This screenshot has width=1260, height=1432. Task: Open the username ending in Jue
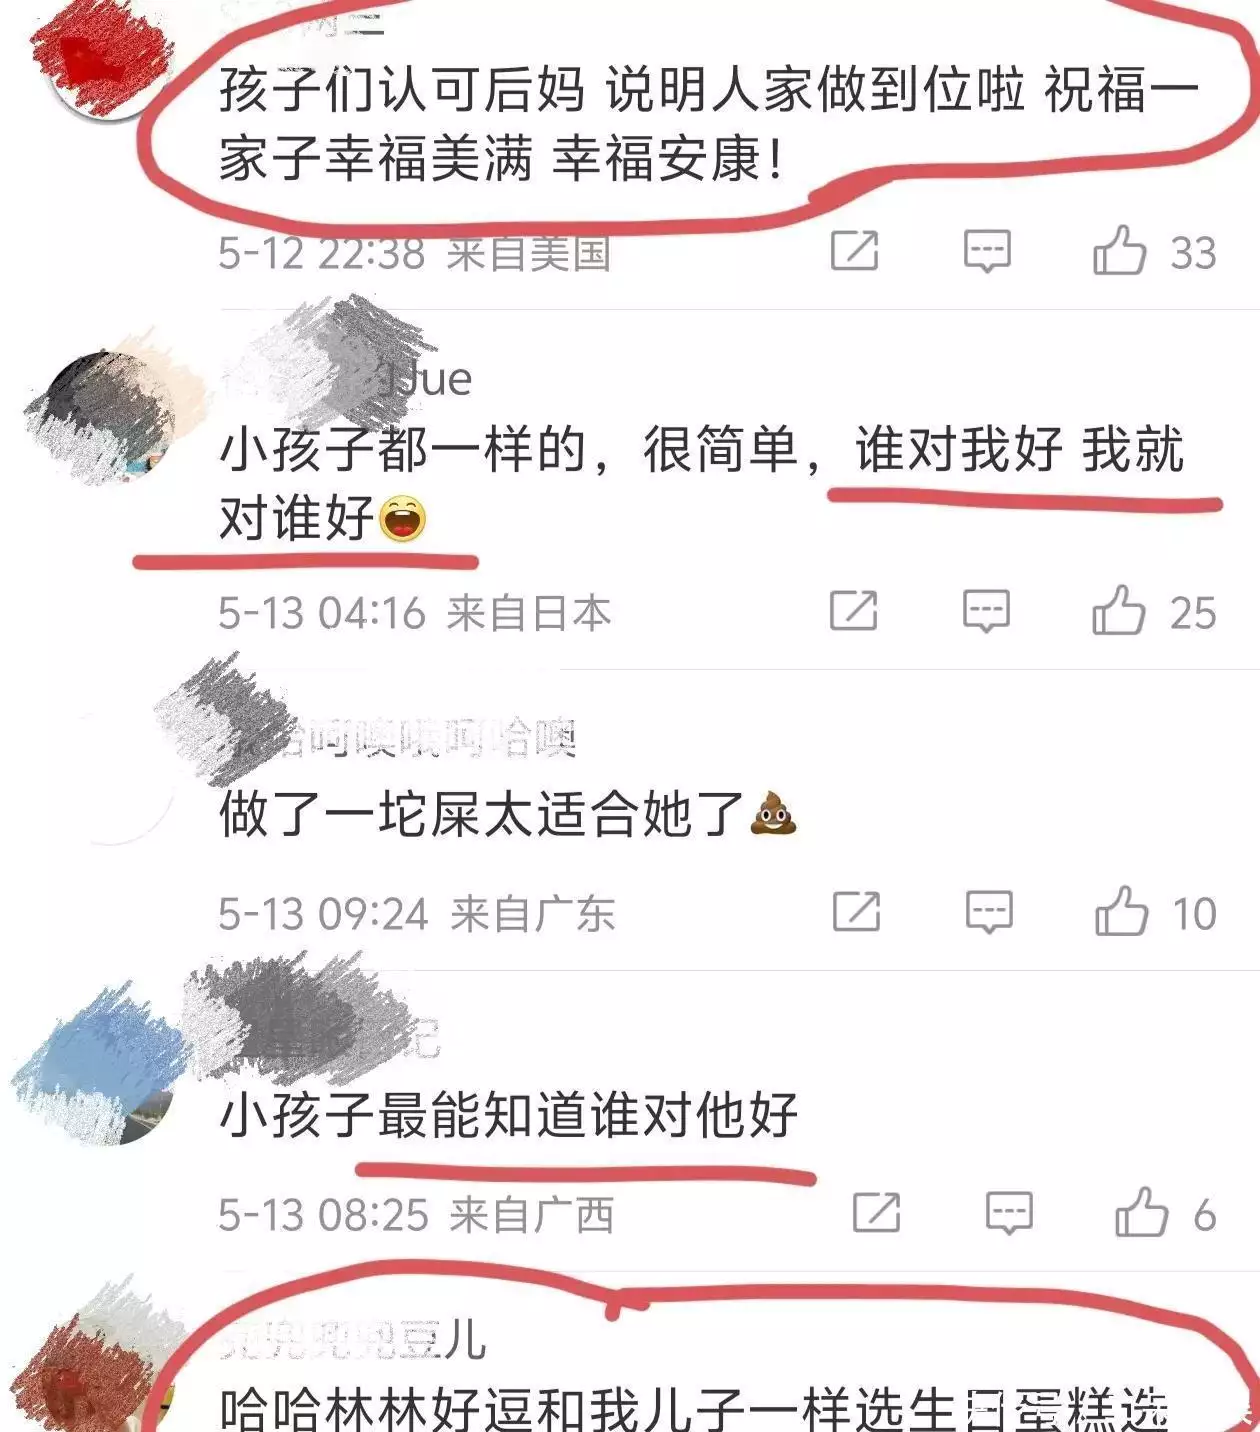coord(345,378)
